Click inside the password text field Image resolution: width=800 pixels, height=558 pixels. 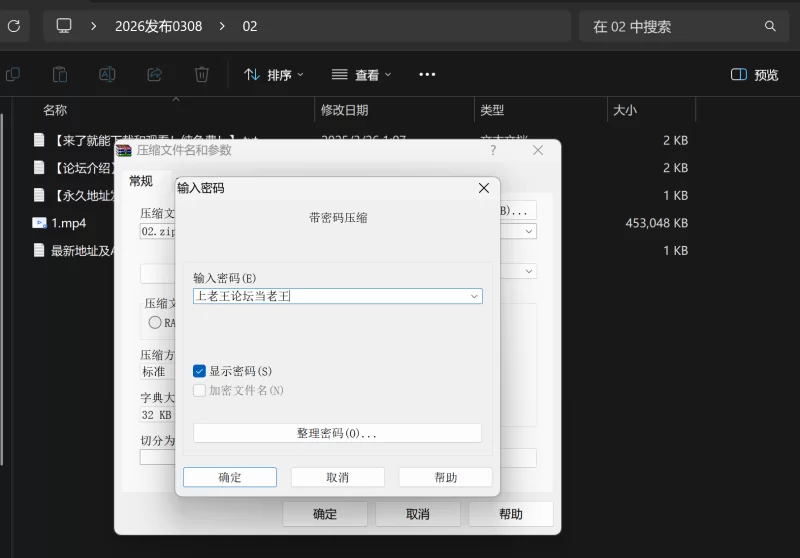[x=330, y=296]
